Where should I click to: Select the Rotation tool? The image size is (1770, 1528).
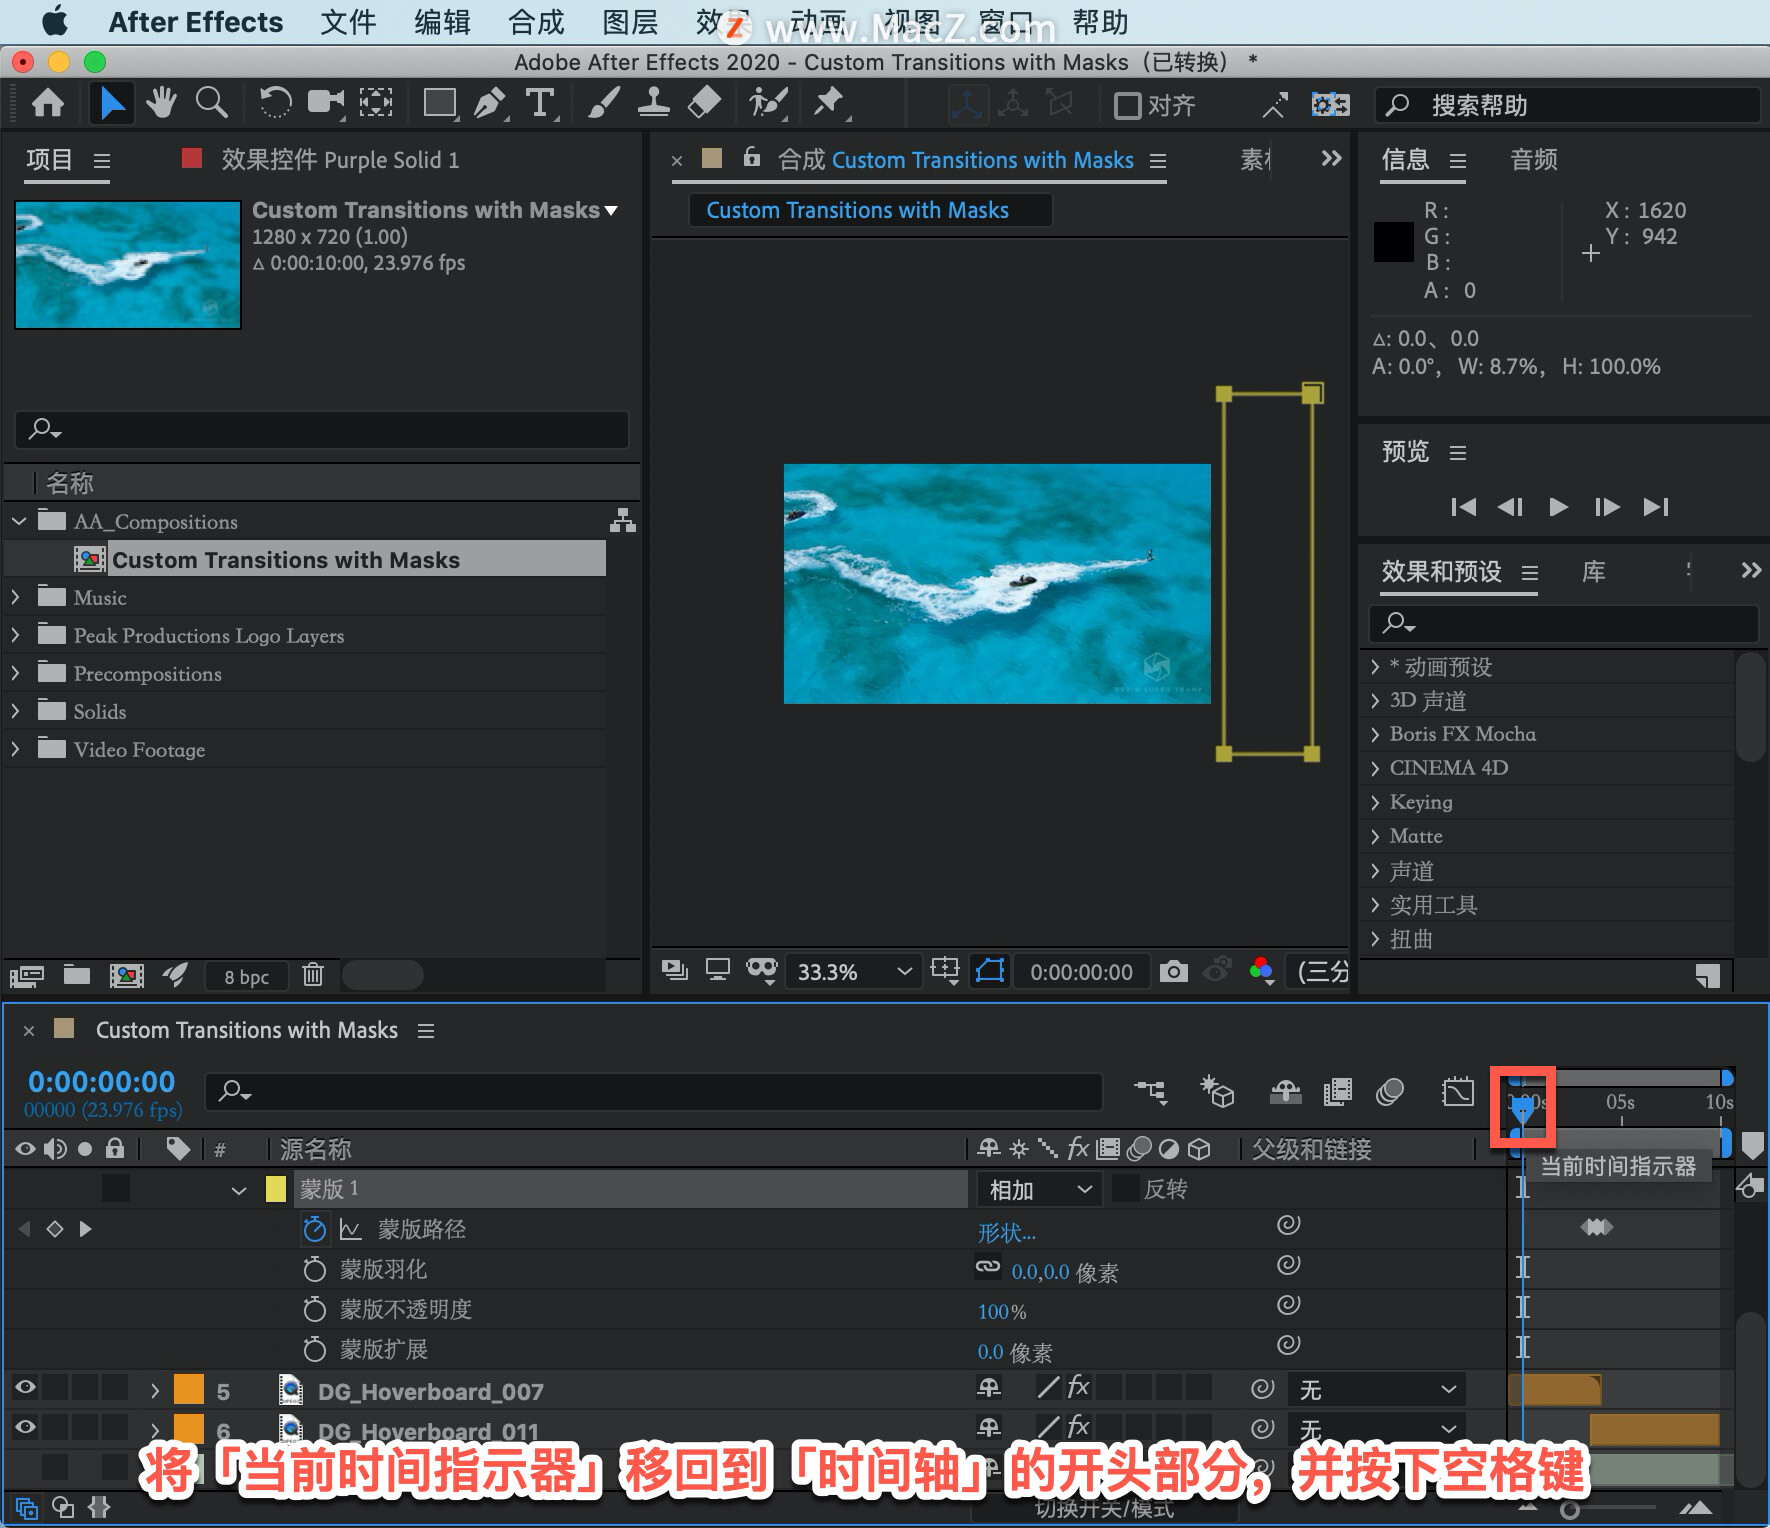[275, 103]
